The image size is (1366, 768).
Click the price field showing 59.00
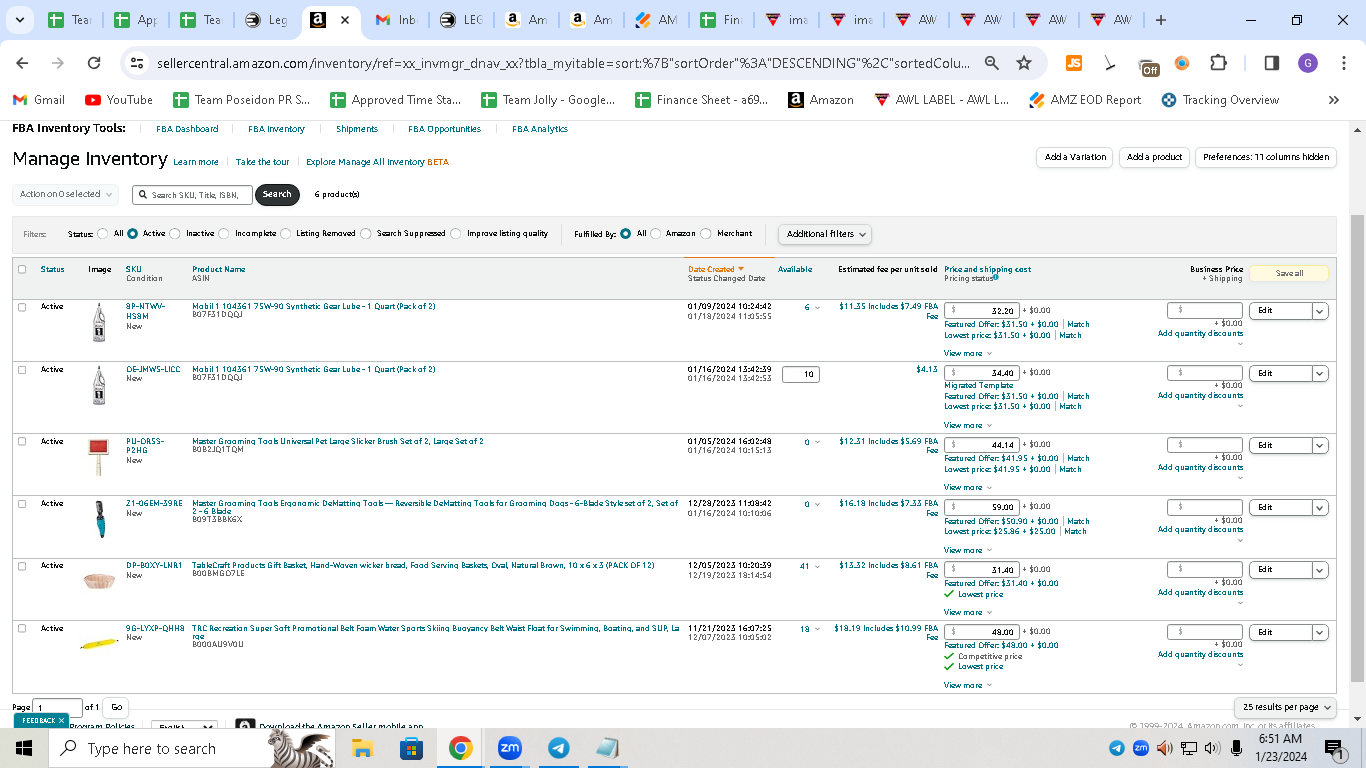click(x=982, y=507)
